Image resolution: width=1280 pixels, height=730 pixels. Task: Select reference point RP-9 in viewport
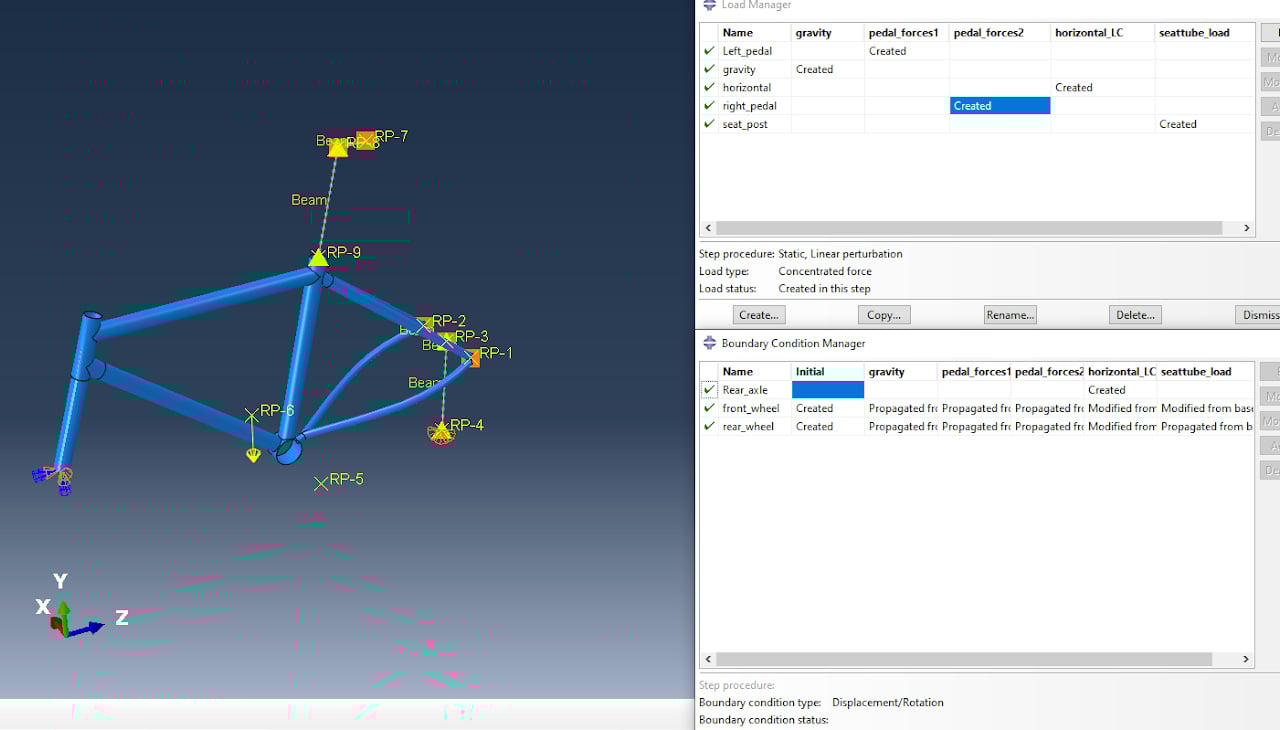pyautogui.click(x=318, y=257)
